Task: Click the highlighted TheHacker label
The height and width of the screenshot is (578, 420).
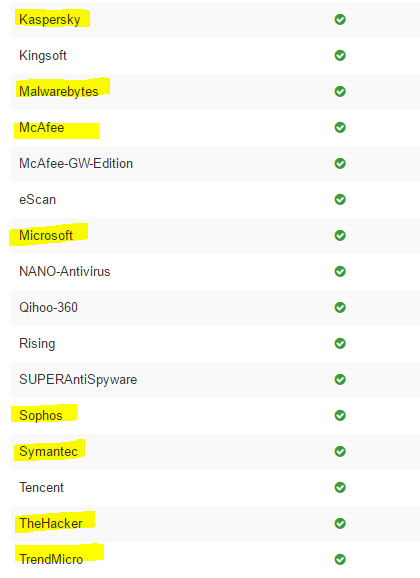Action: [x=51, y=523]
